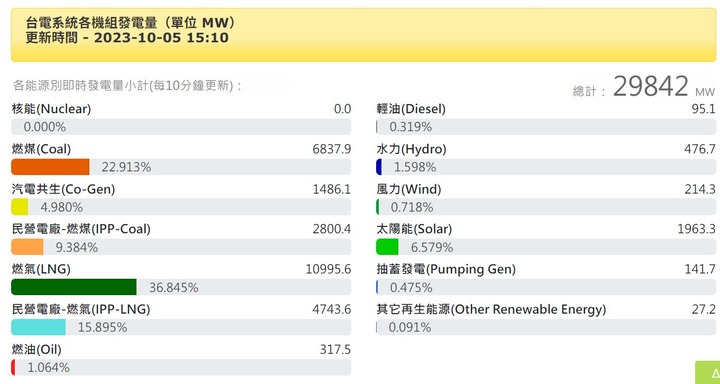Click the light orange IPP-Coal bar
This screenshot has width=720, height=384.
pyautogui.click(x=27, y=247)
